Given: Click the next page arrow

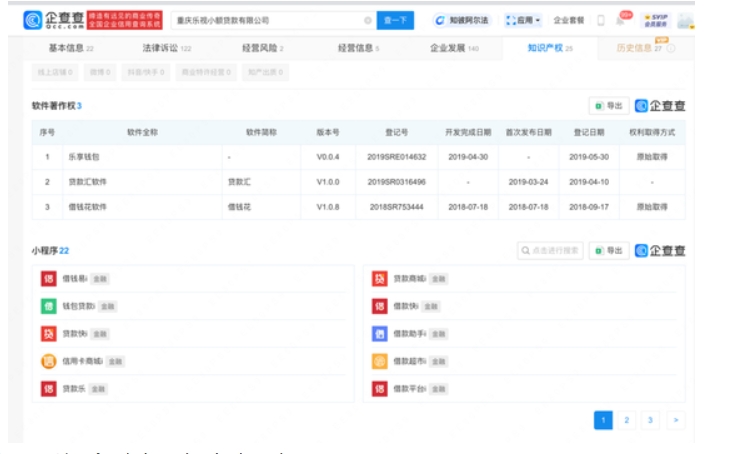Looking at the screenshot, I should (x=676, y=420).
